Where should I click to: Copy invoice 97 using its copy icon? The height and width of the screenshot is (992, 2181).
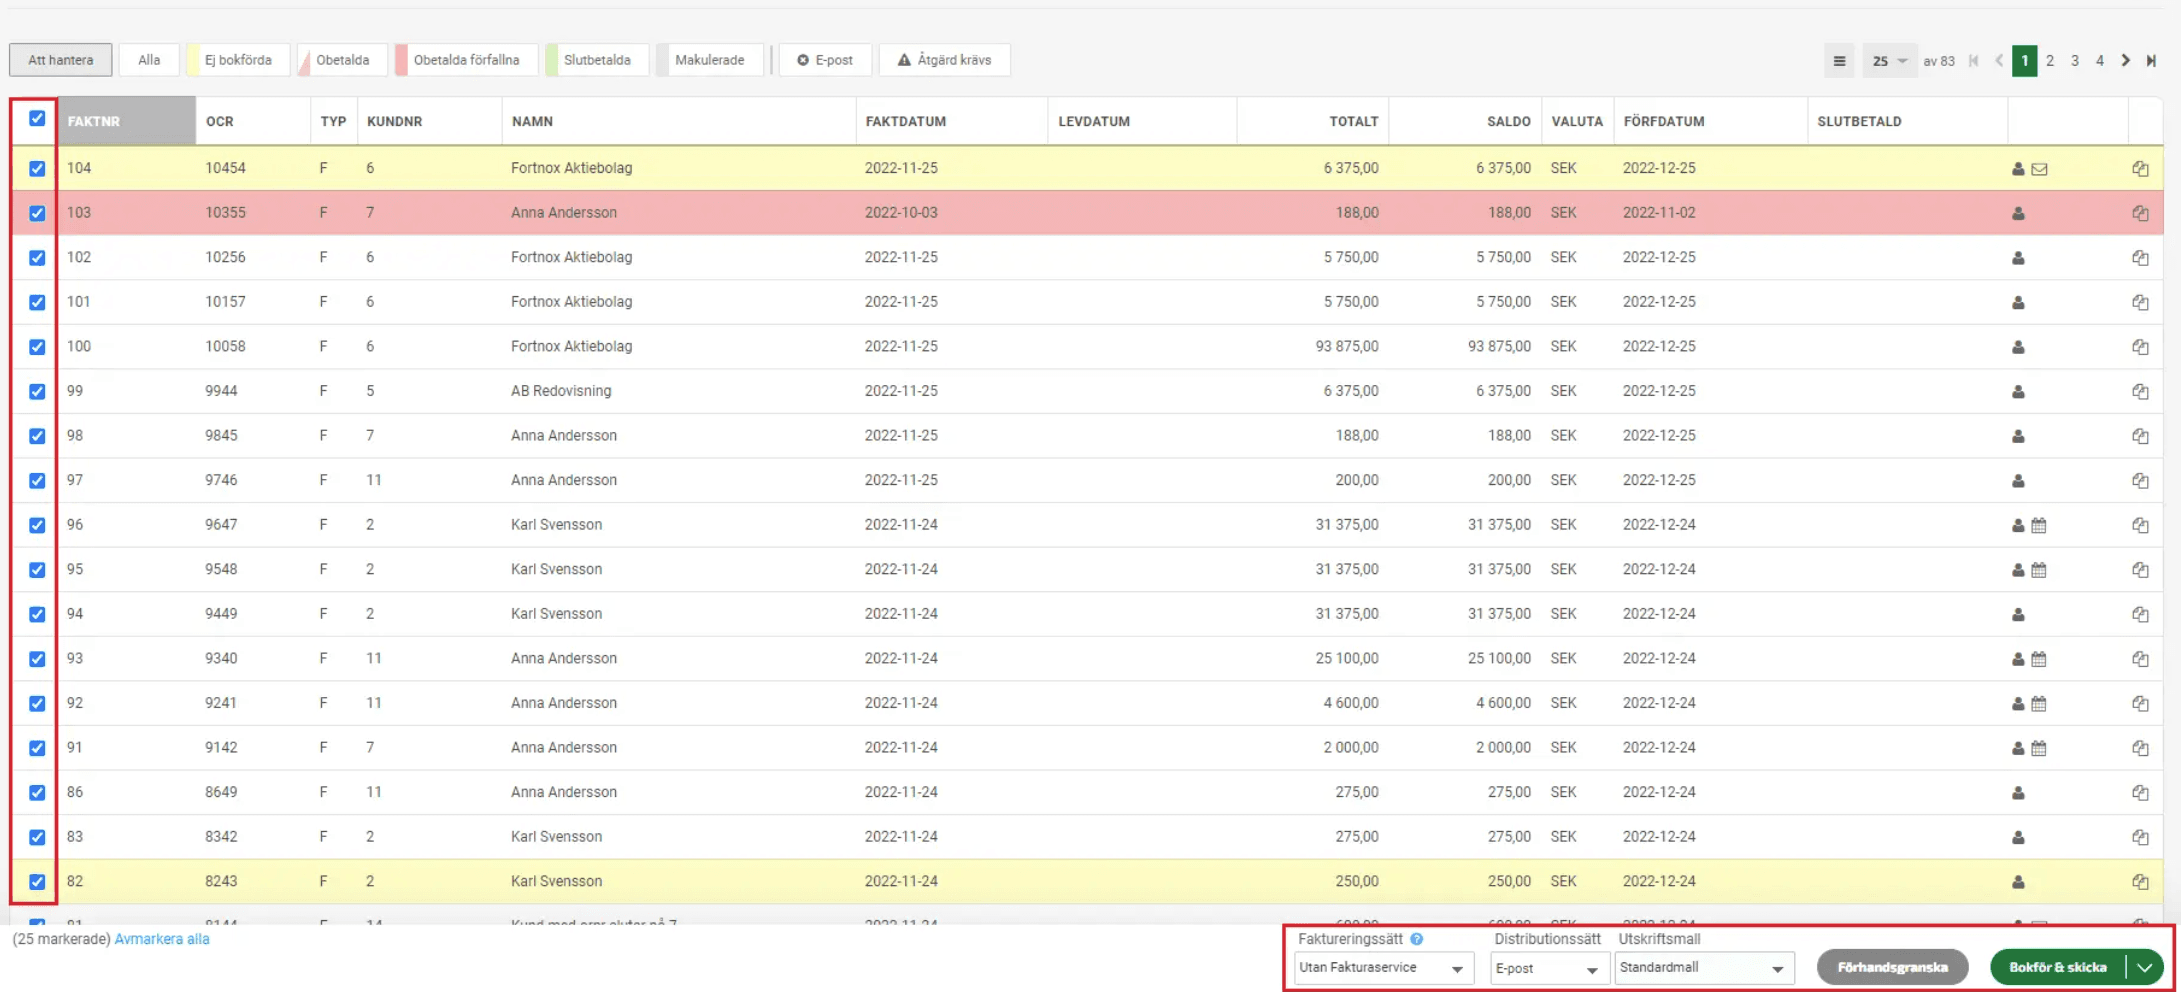[x=2140, y=481]
